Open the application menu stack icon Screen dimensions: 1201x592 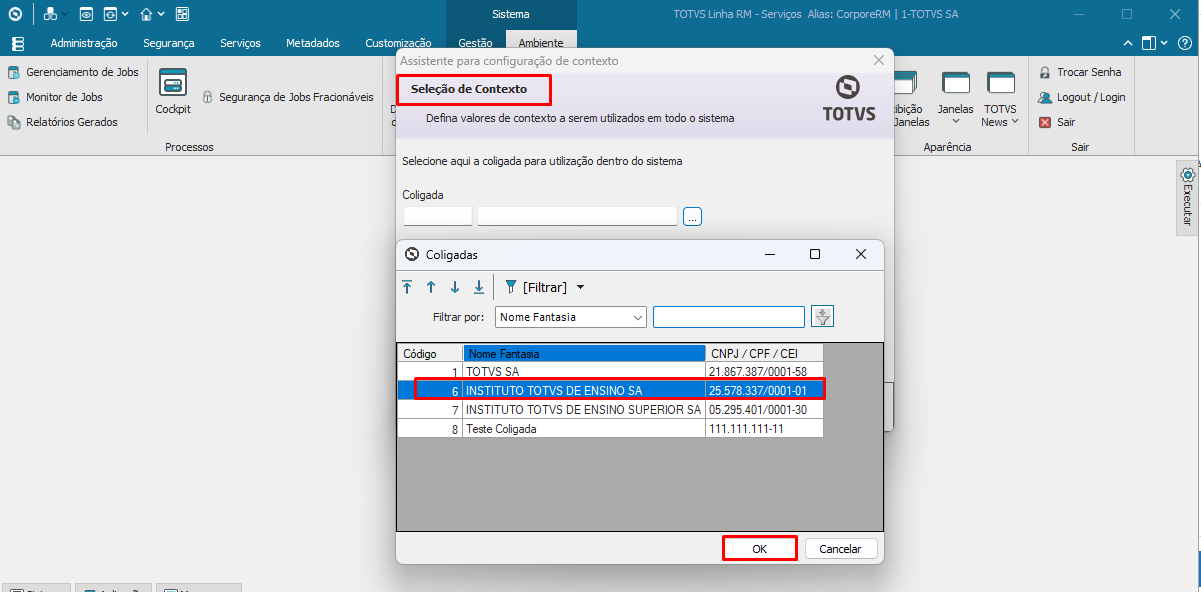click(17, 43)
